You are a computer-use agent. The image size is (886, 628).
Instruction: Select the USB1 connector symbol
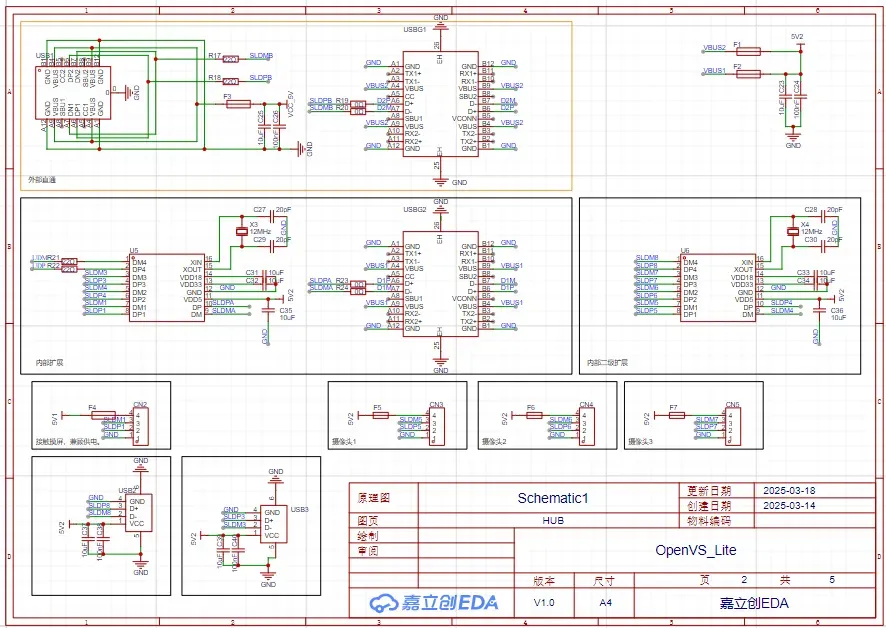pos(73,92)
